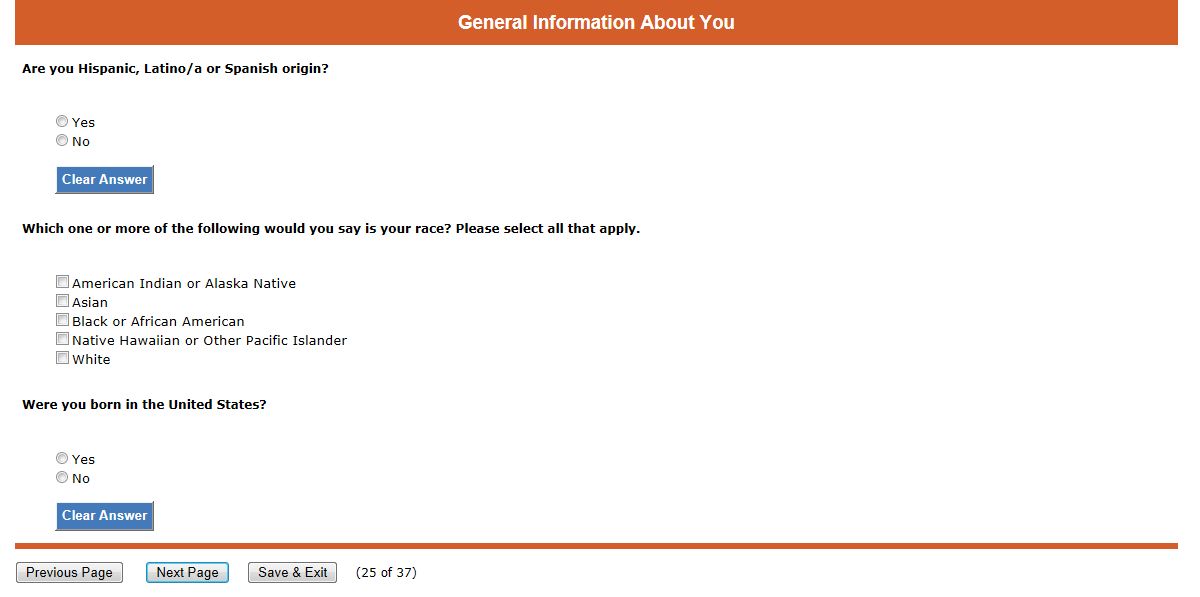Clear Answer for the Hispanic origin question
Screen dimensions: 1200x597
pyautogui.click(x=105, y=180)
